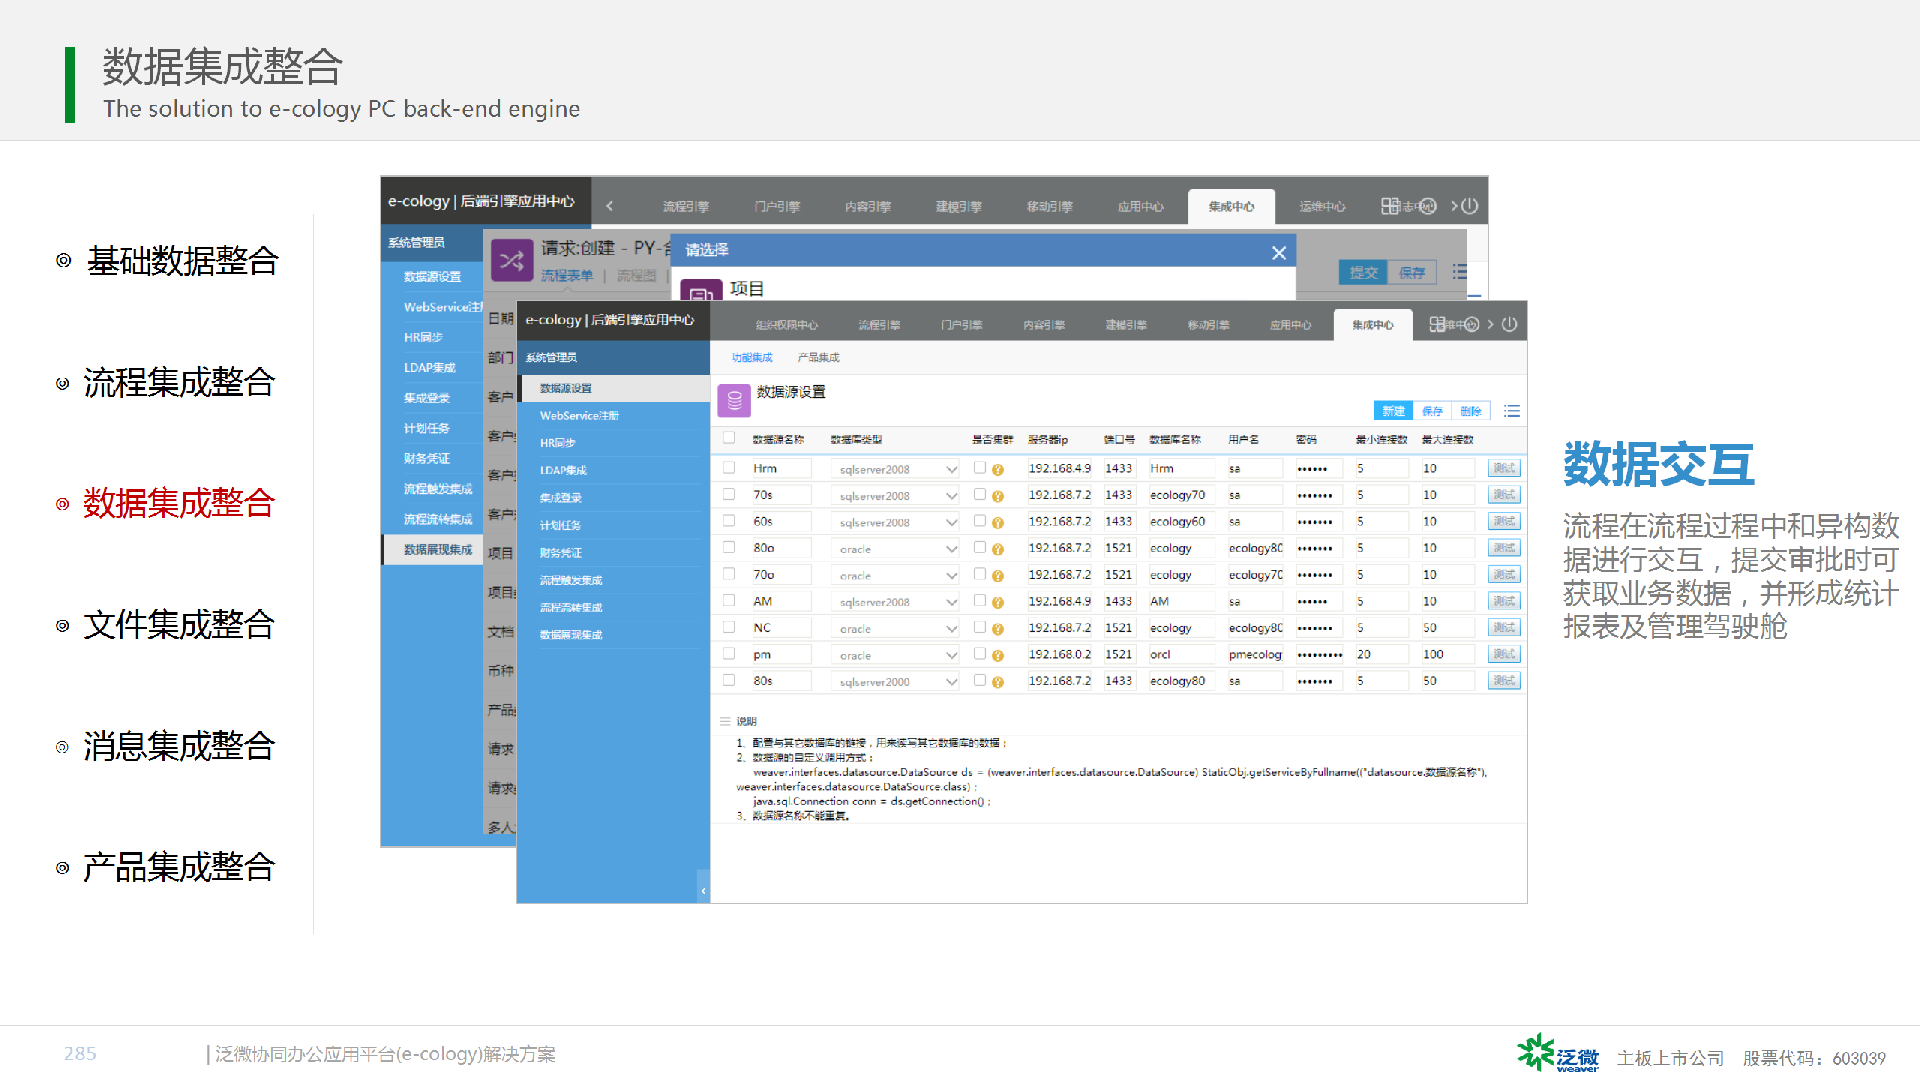Open the 功能集成 sub-tab

[x=752, y=357]
